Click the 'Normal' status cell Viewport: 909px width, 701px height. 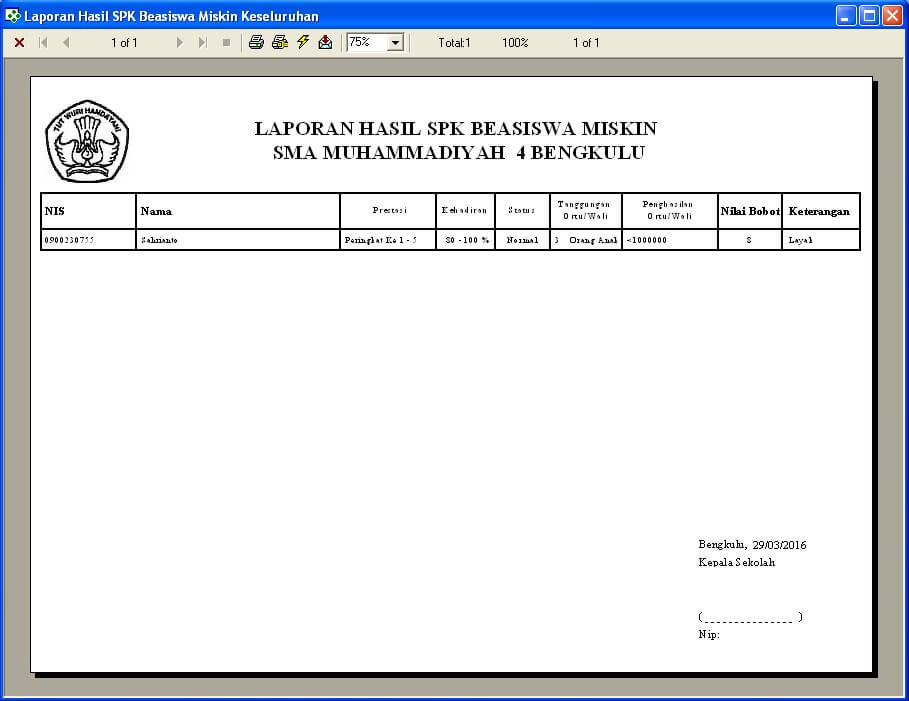tap(522, 240)
